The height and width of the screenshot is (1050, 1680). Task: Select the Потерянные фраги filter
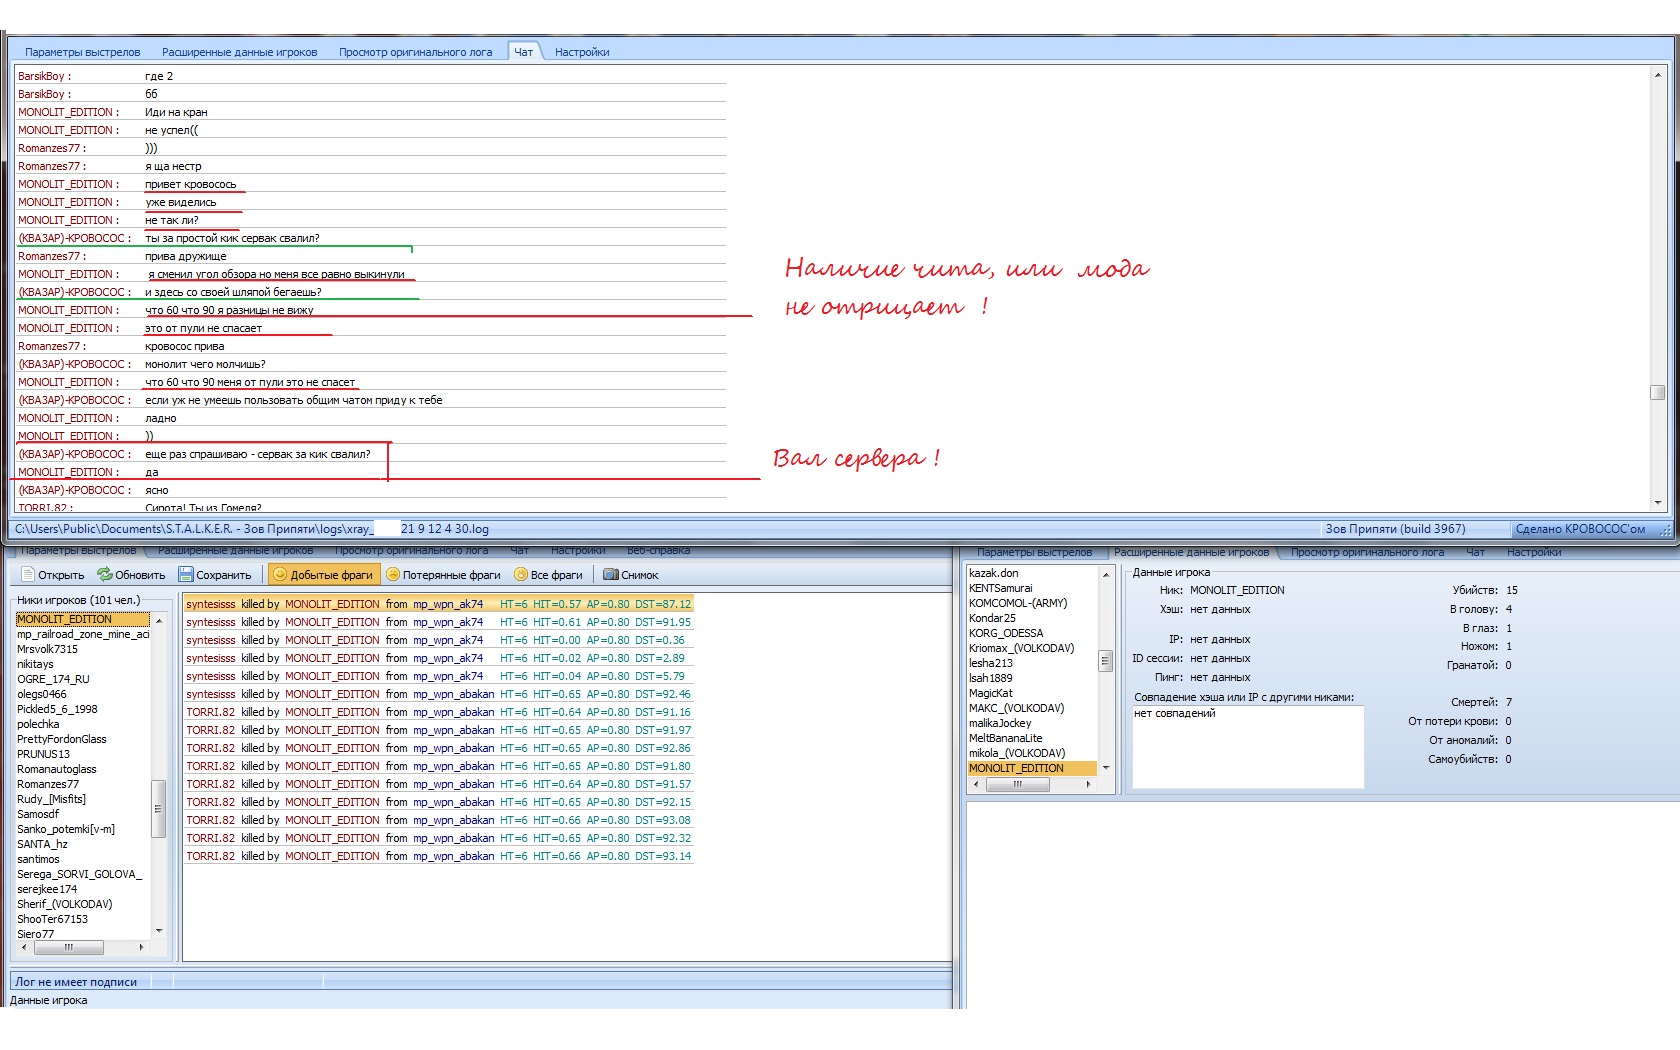click(x=443, y=575)
